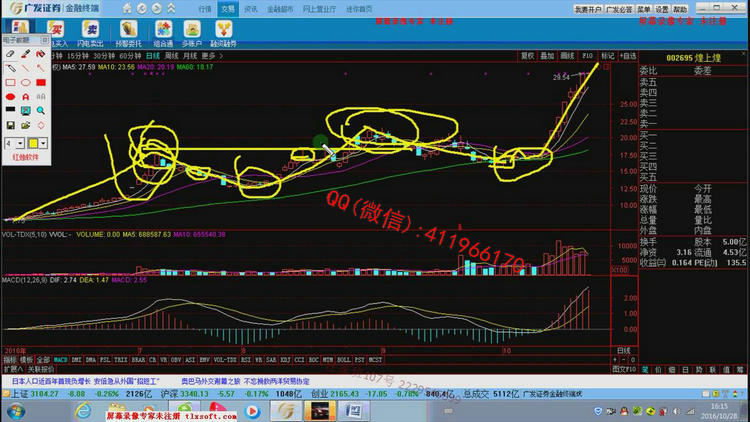The image size is (750, 422).
Task: Select the 15分钟 chart period
Action: pyautogui.click(x=77, y=56)
